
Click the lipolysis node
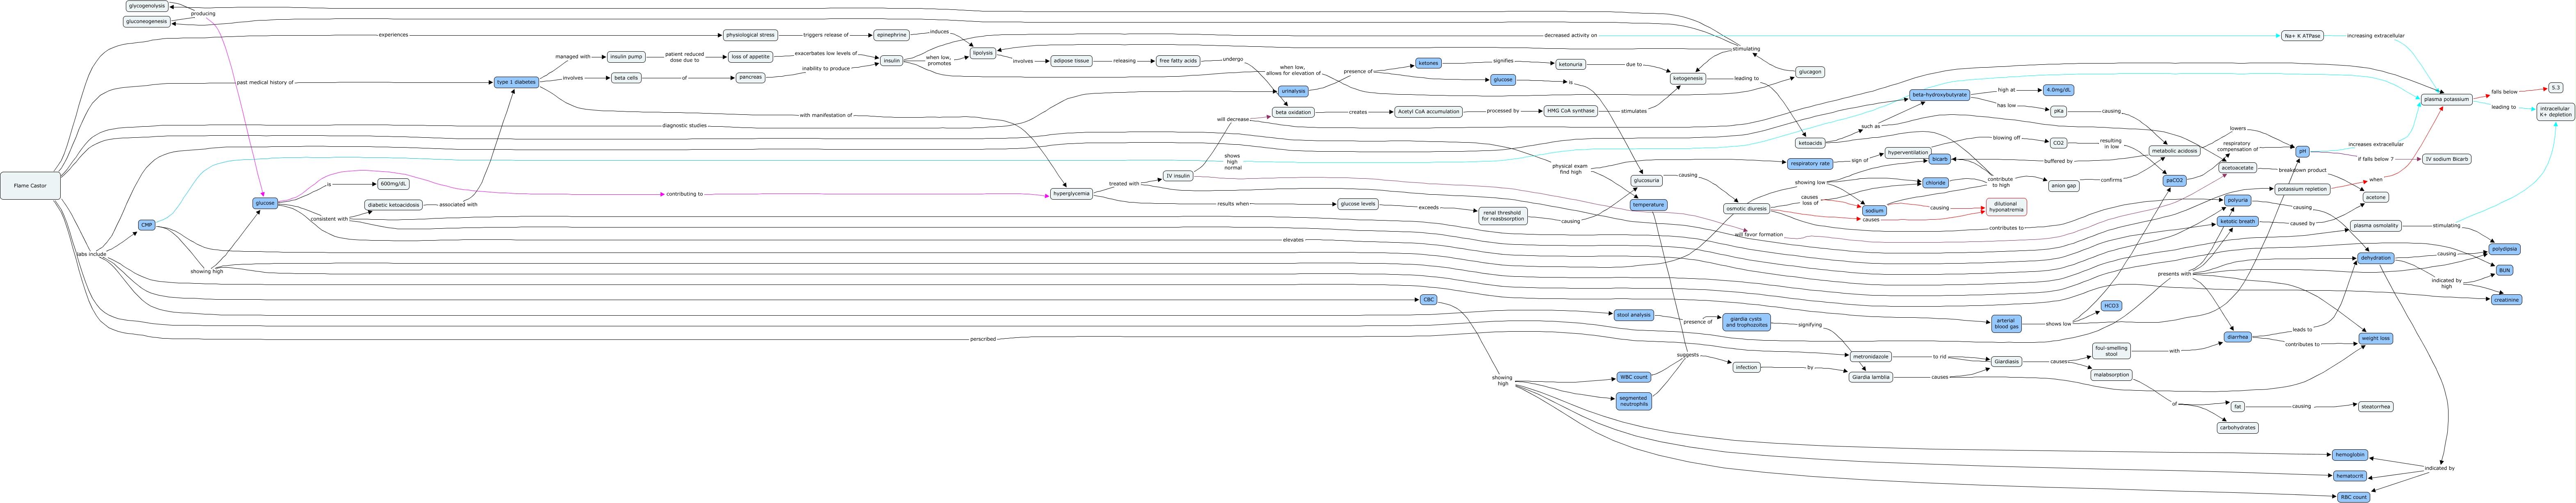[983, 53]
